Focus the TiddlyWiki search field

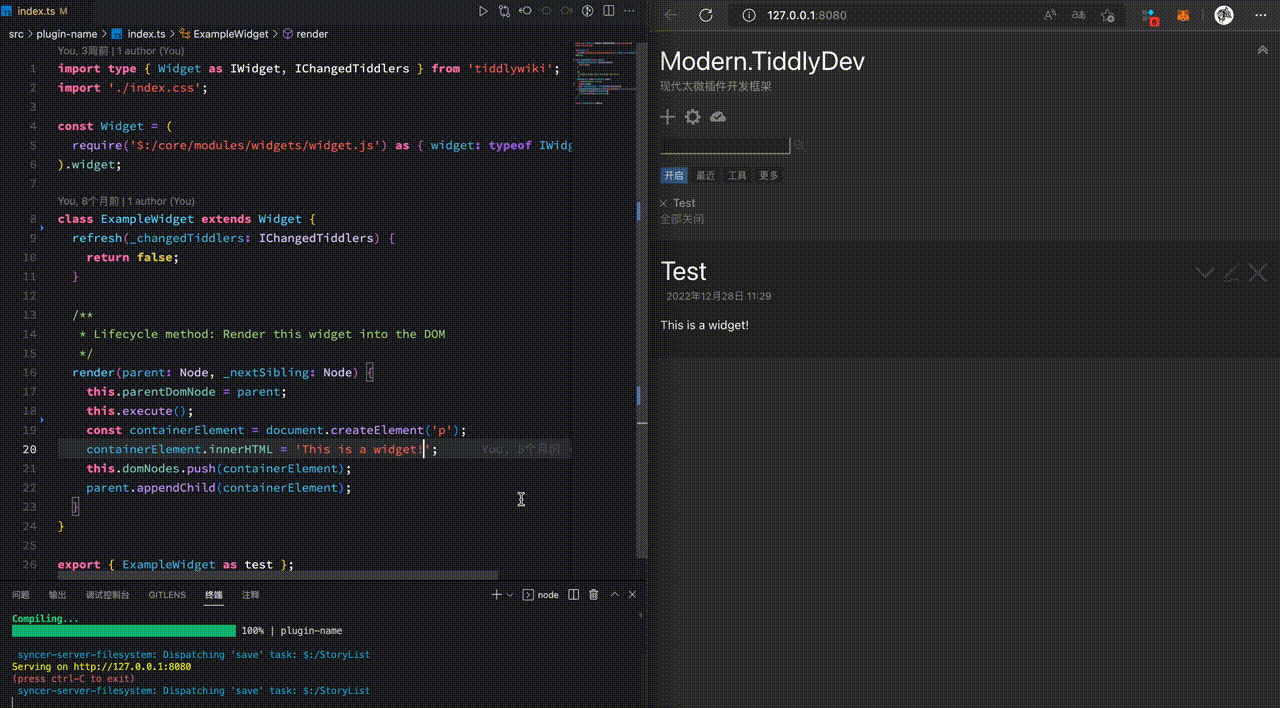[x=725, y=146]
